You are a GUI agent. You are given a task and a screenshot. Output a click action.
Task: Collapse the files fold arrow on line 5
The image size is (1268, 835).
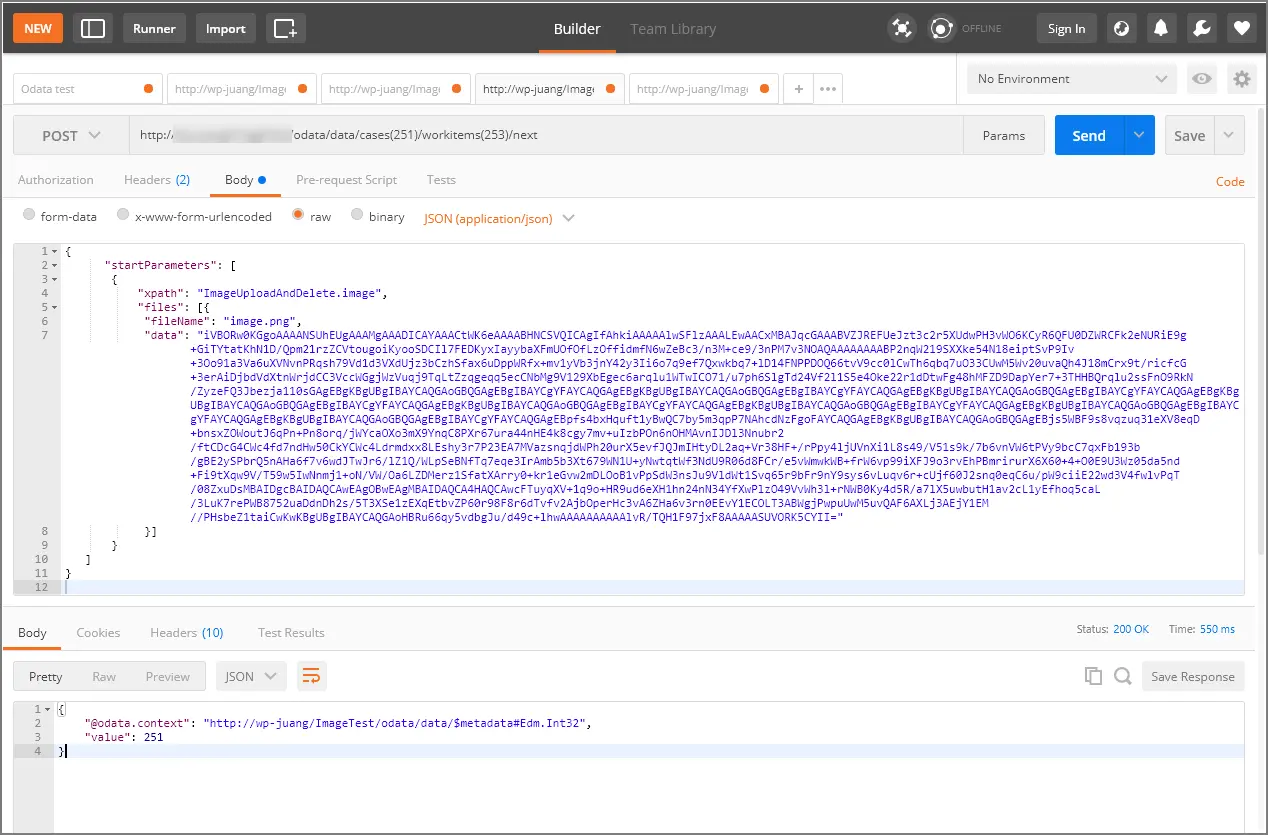click(53, 307)
